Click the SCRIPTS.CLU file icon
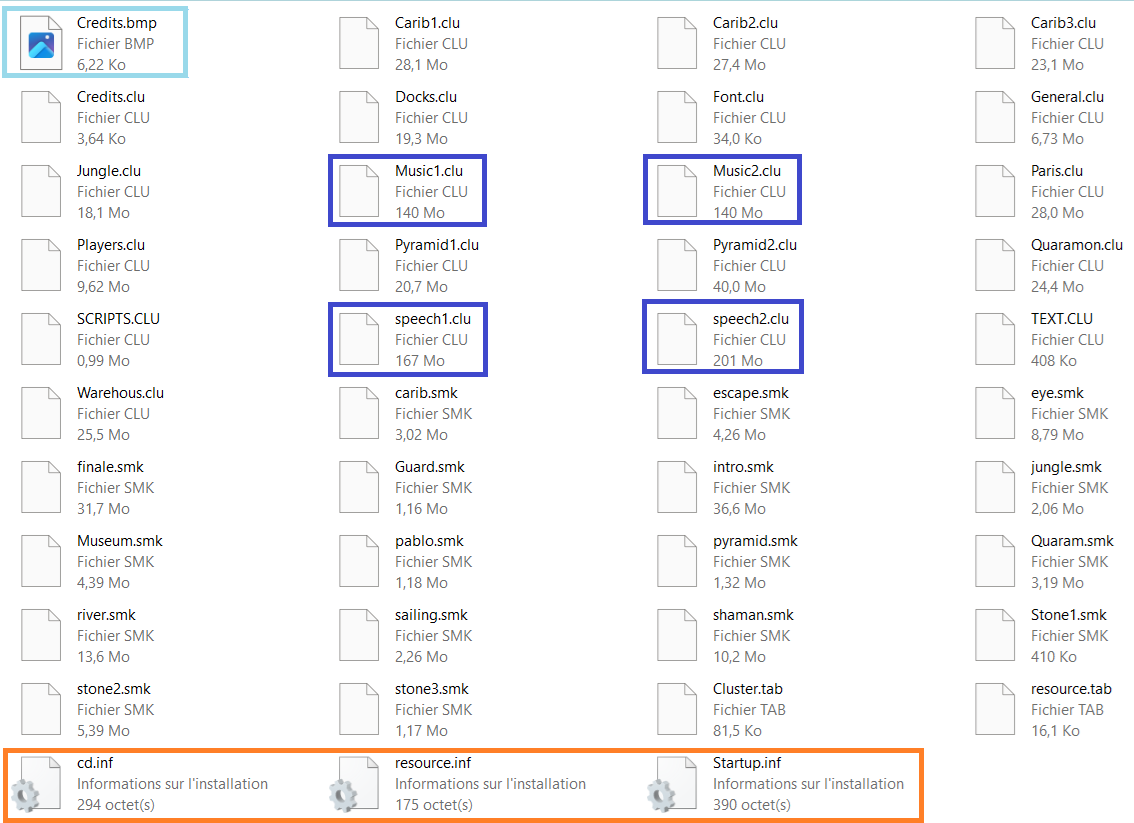This screenshot has height=823, width=1134. [x=40, y=339]
